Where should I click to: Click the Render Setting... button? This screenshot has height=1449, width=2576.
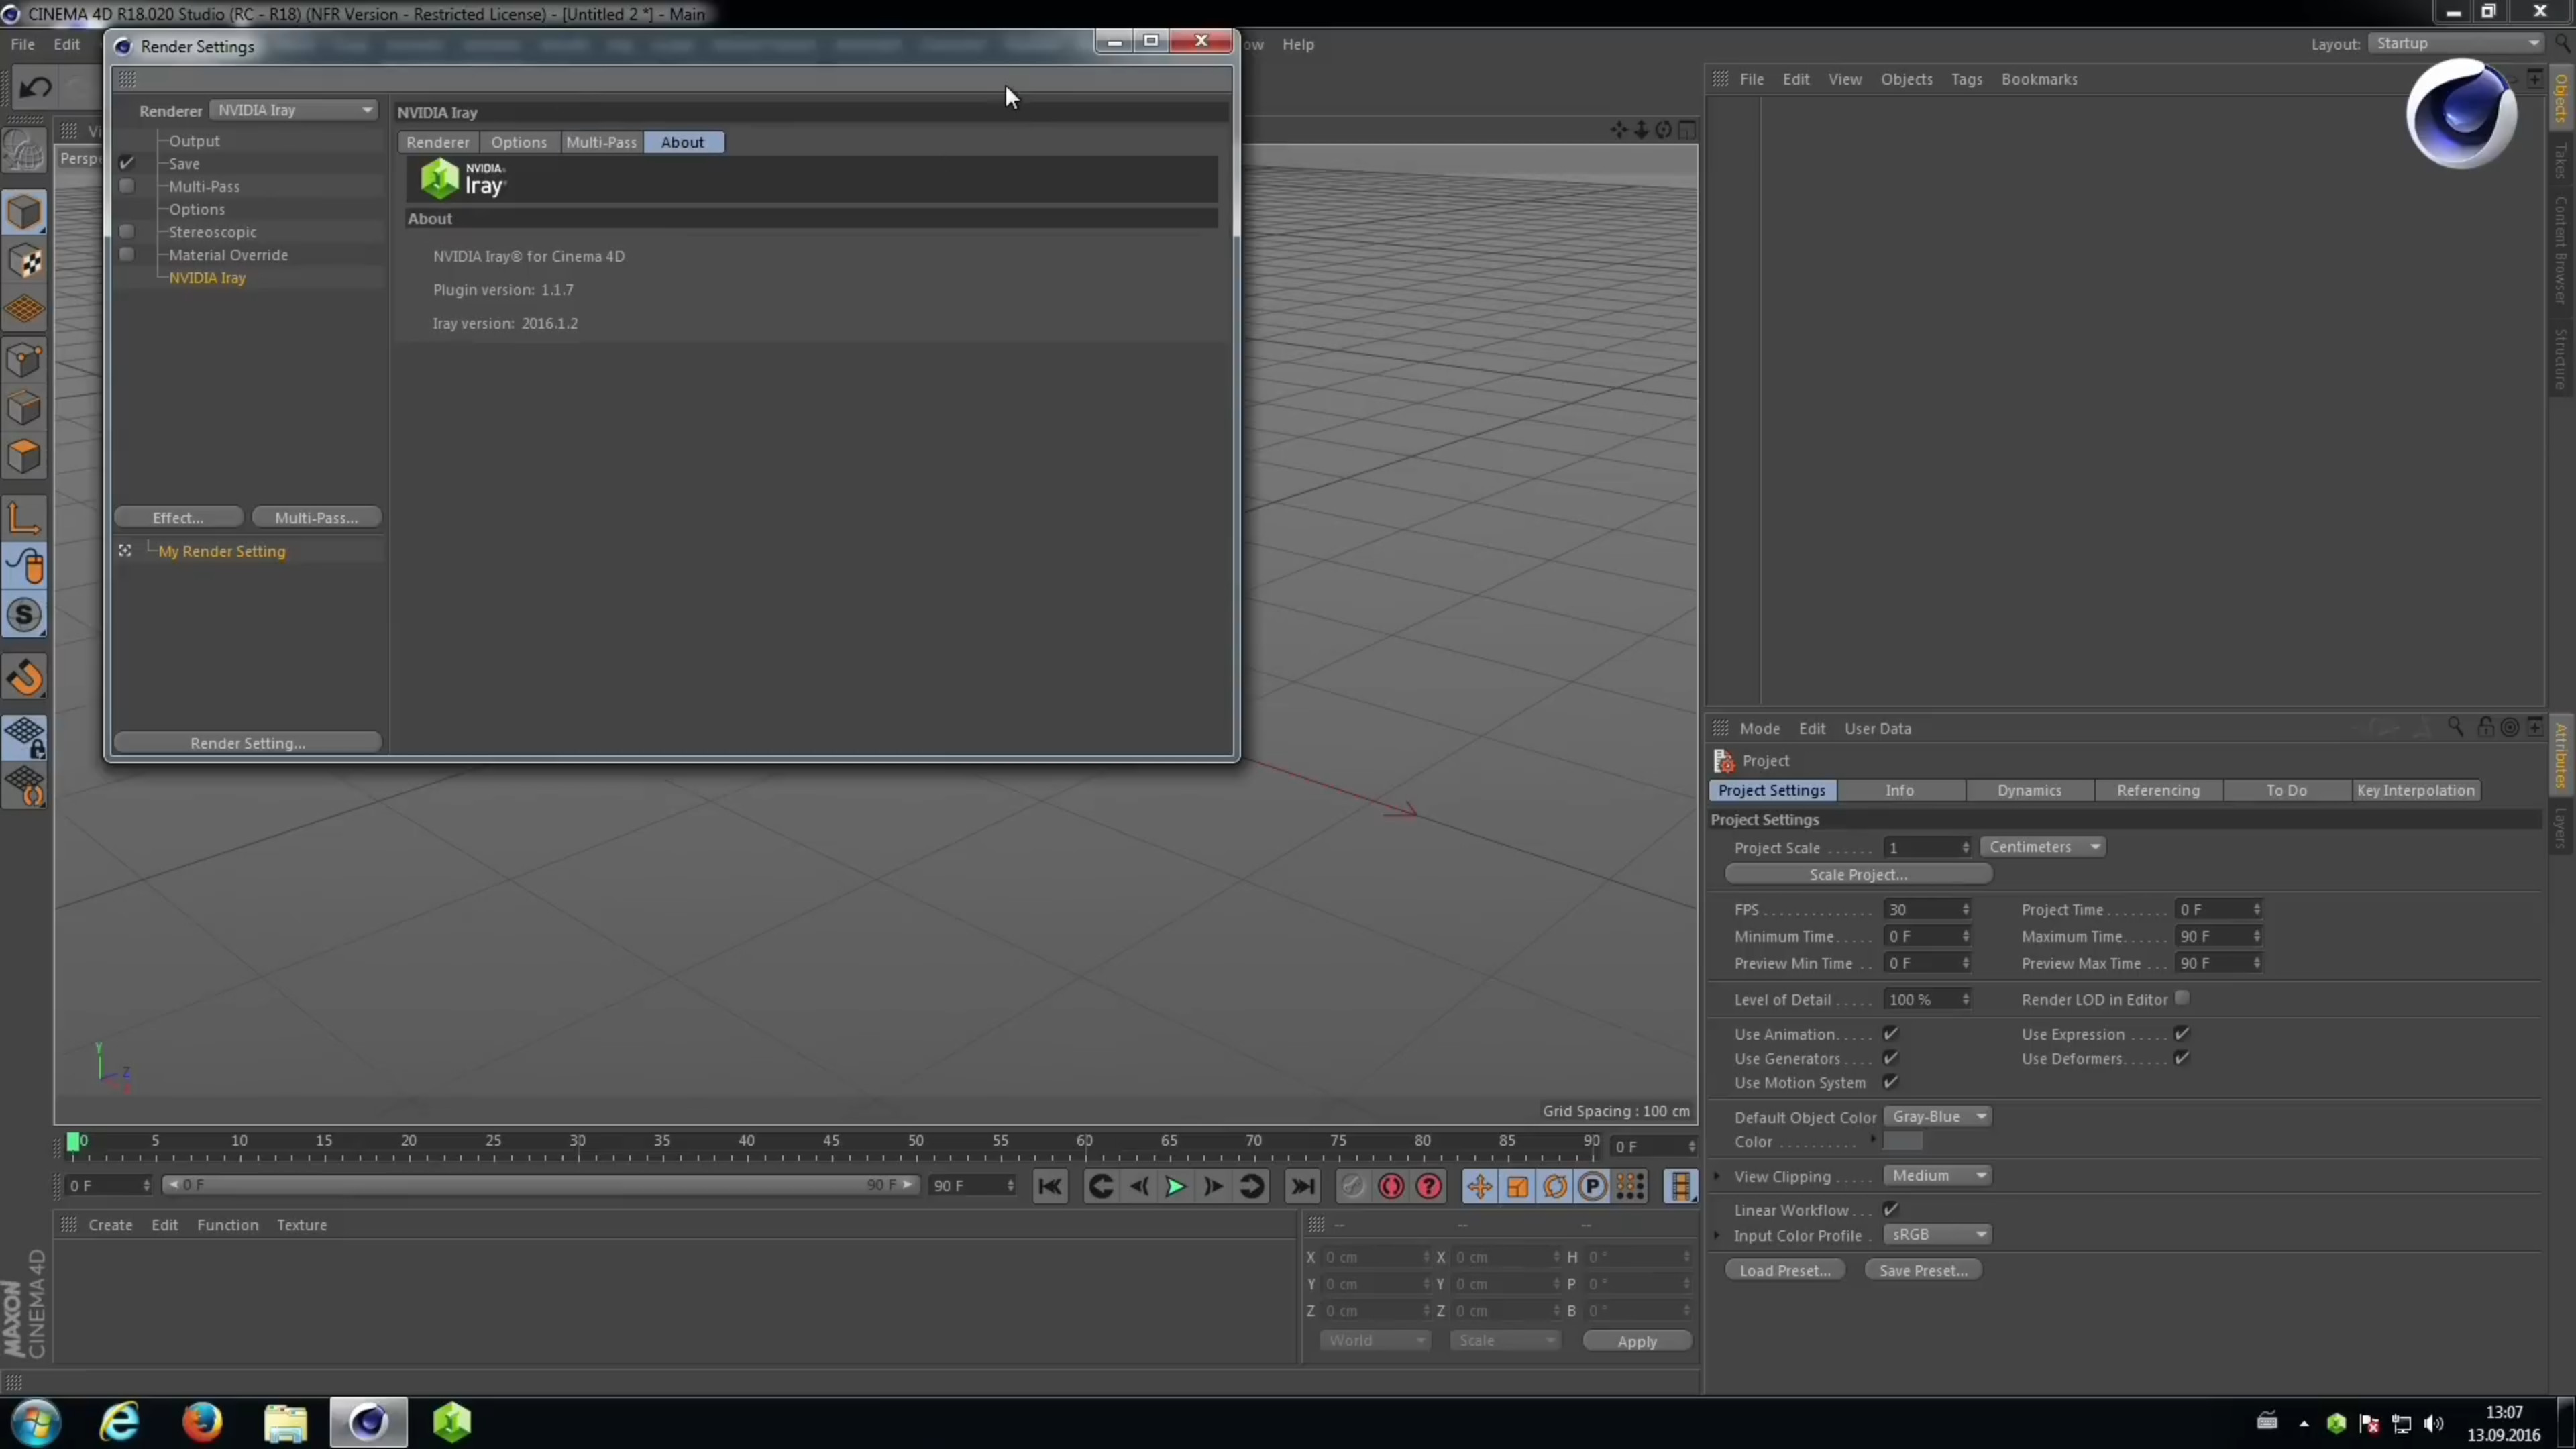pyautogui.click(x=248, y=743)
